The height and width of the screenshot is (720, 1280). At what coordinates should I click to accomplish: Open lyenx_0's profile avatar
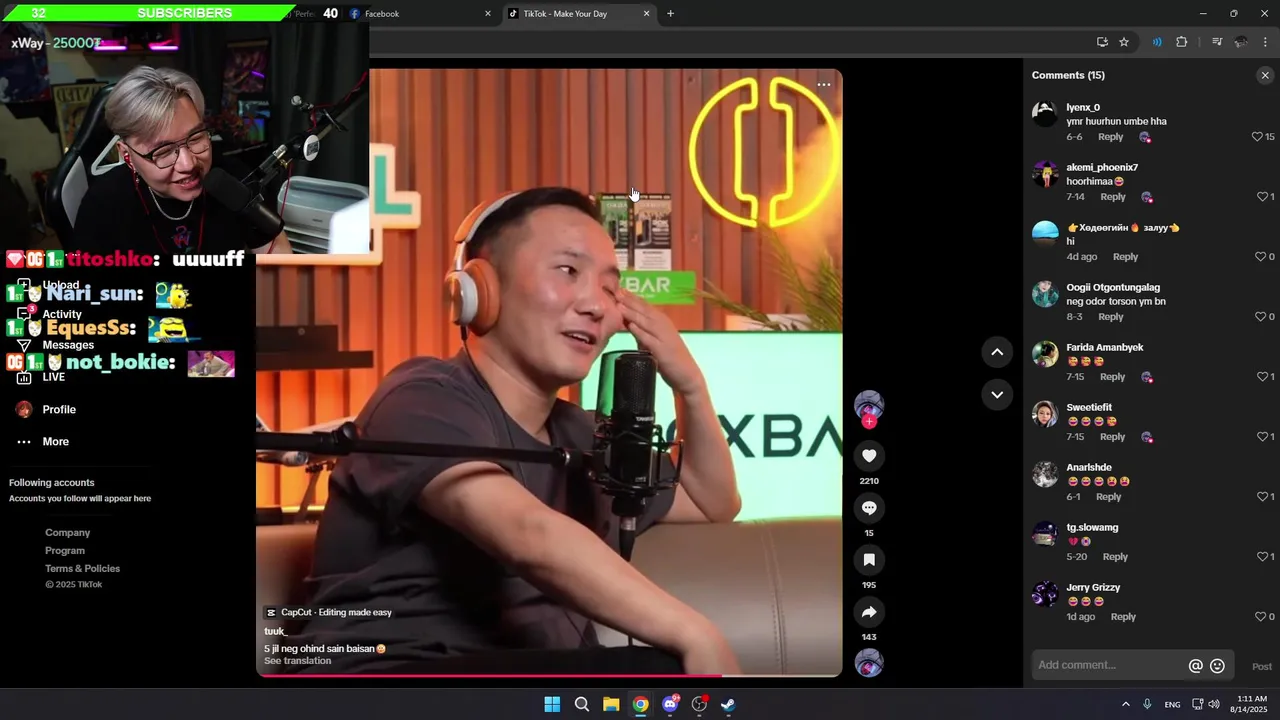[x=1045, y=114]
